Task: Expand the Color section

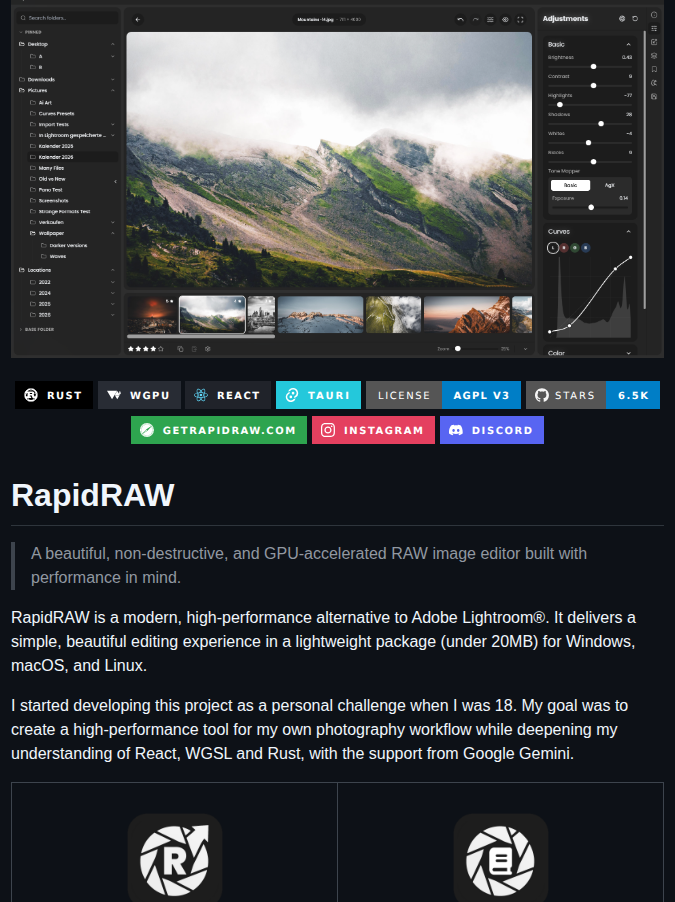Action: [628, 353]
